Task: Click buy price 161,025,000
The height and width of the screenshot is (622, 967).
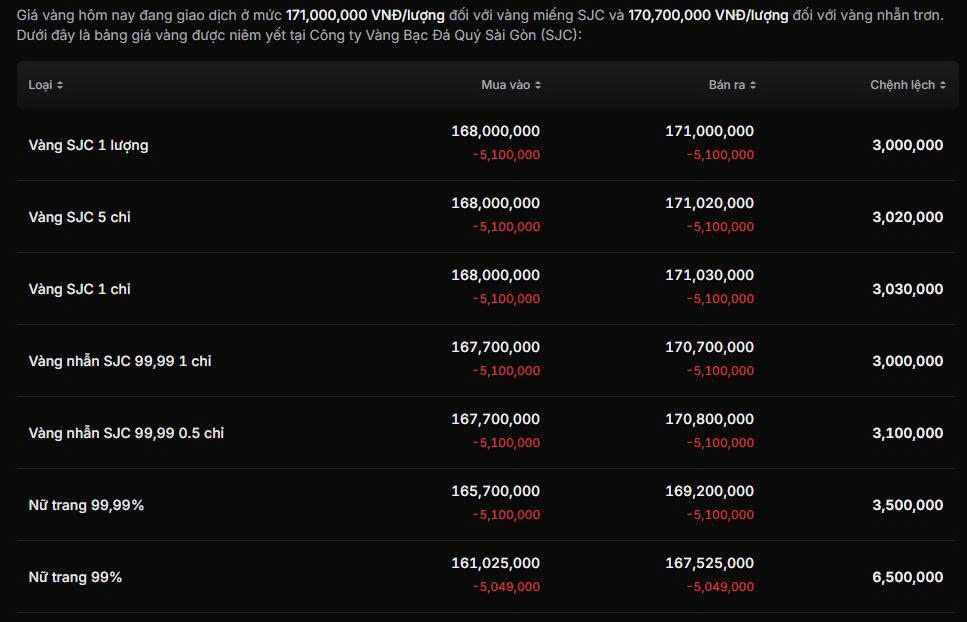Action: [x=495, y=563]
